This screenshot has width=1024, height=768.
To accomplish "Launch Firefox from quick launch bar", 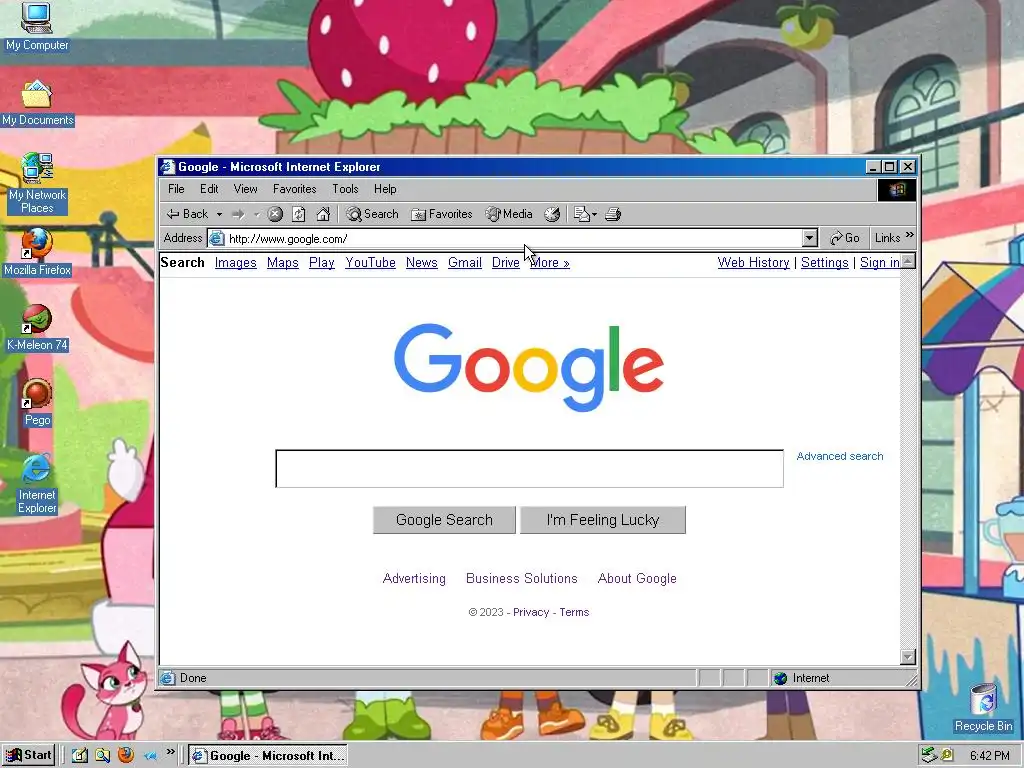I will click(125, 756).
